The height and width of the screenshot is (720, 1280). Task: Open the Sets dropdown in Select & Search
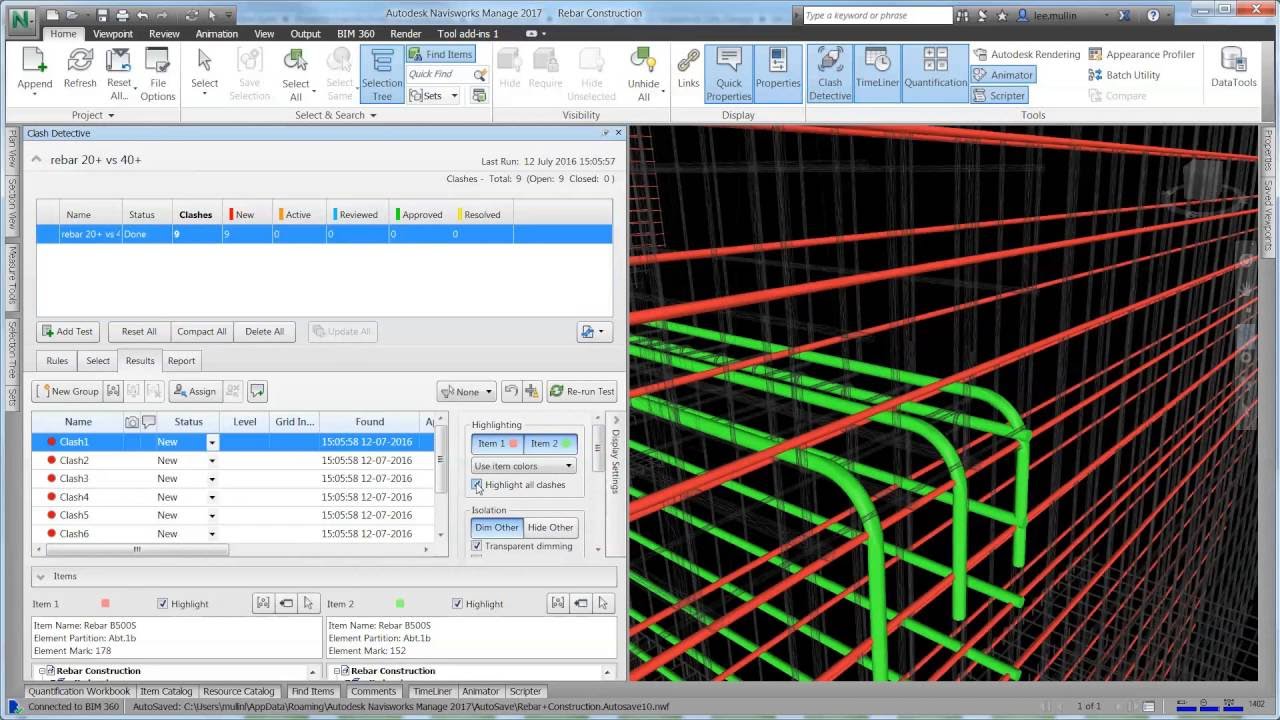pyautogui.click(x=433, y=96)
